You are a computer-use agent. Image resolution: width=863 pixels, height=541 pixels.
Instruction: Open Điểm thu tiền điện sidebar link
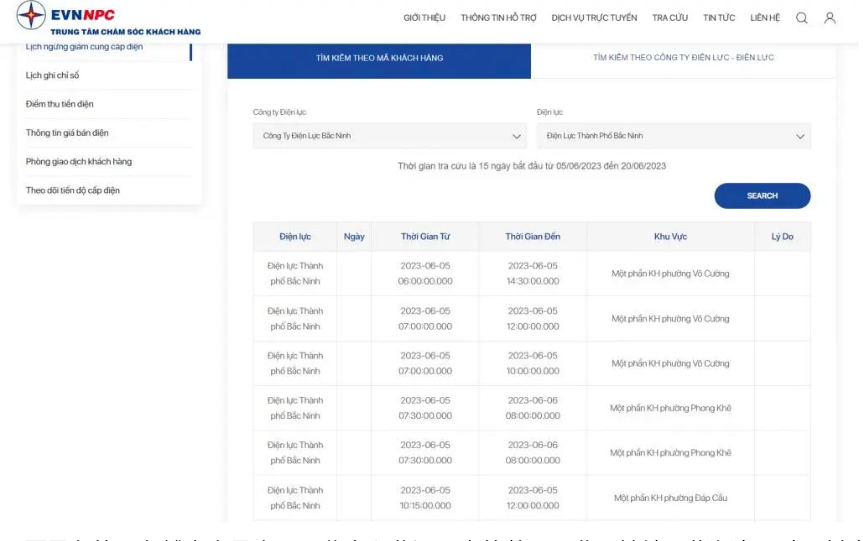tap(59, 104)
